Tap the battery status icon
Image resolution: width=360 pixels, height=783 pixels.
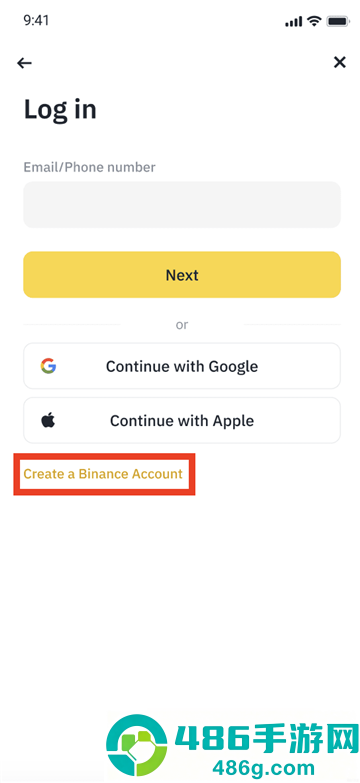(x=337, y=21)
